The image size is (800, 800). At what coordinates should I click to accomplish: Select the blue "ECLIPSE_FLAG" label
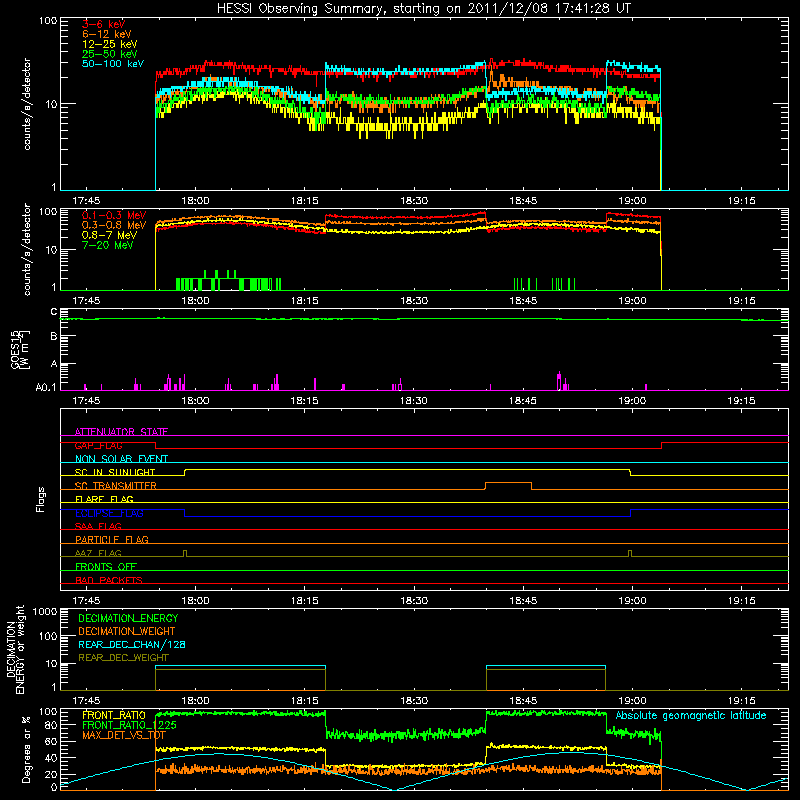click(109, 513)
